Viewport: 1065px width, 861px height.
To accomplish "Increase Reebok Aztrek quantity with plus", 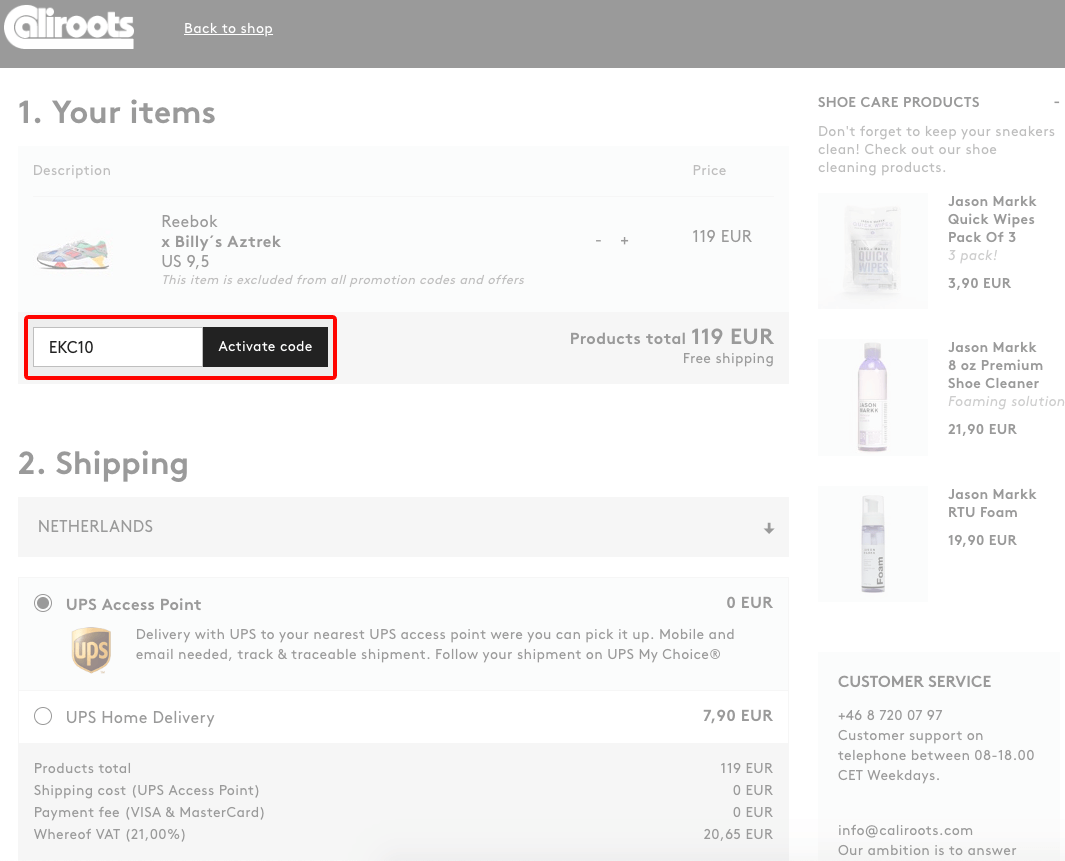I will click(x=624, y=240).
